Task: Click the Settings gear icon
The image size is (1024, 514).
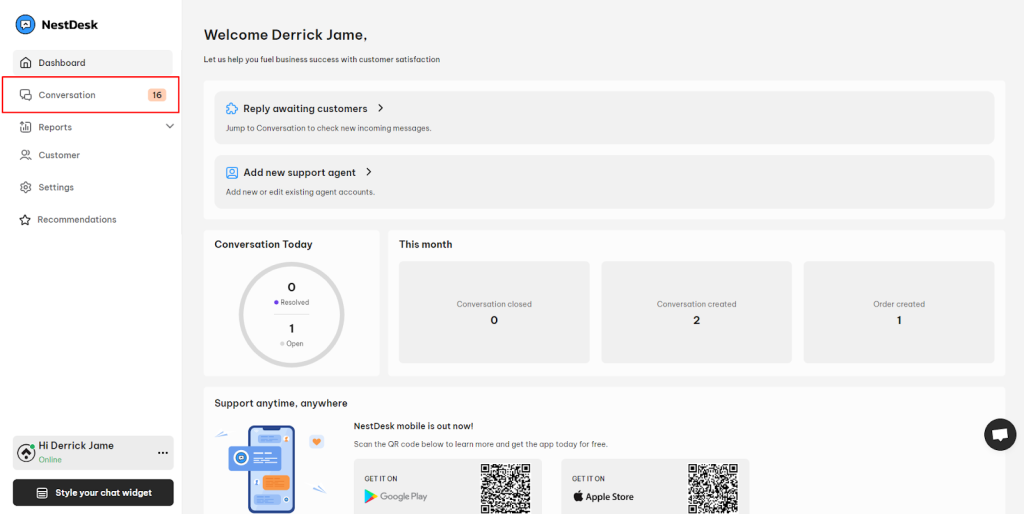Action: 25,187
